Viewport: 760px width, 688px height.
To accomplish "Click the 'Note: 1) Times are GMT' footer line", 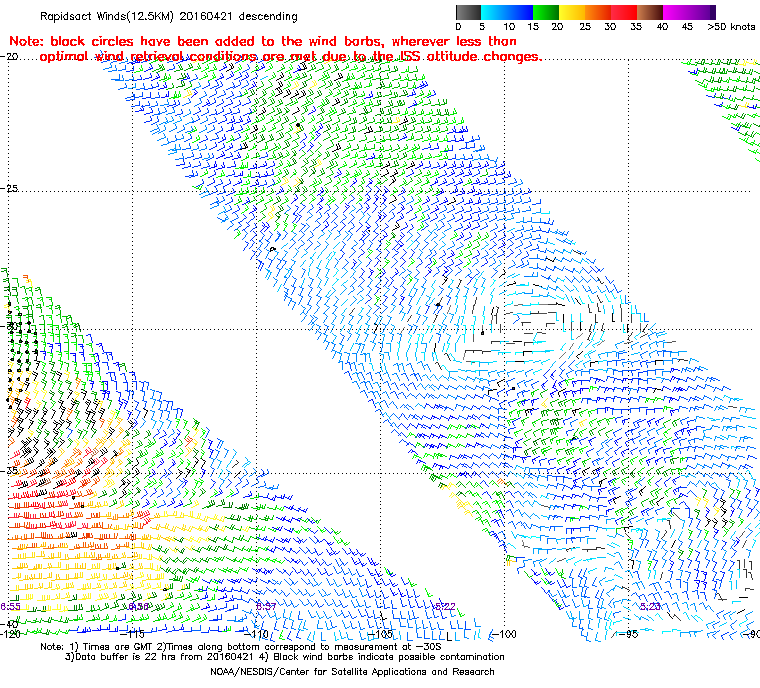I will [241, 646].
